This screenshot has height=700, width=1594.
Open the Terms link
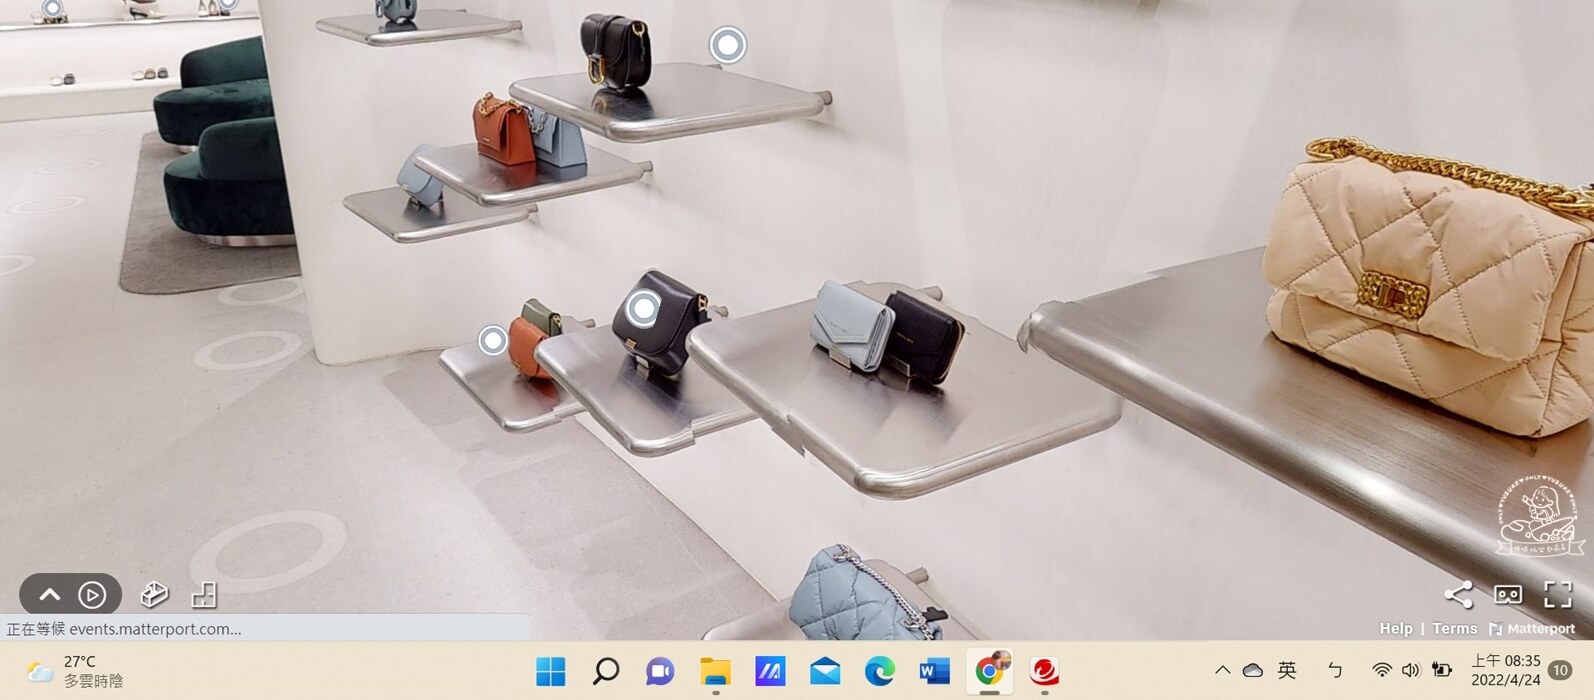point(1454,628)
